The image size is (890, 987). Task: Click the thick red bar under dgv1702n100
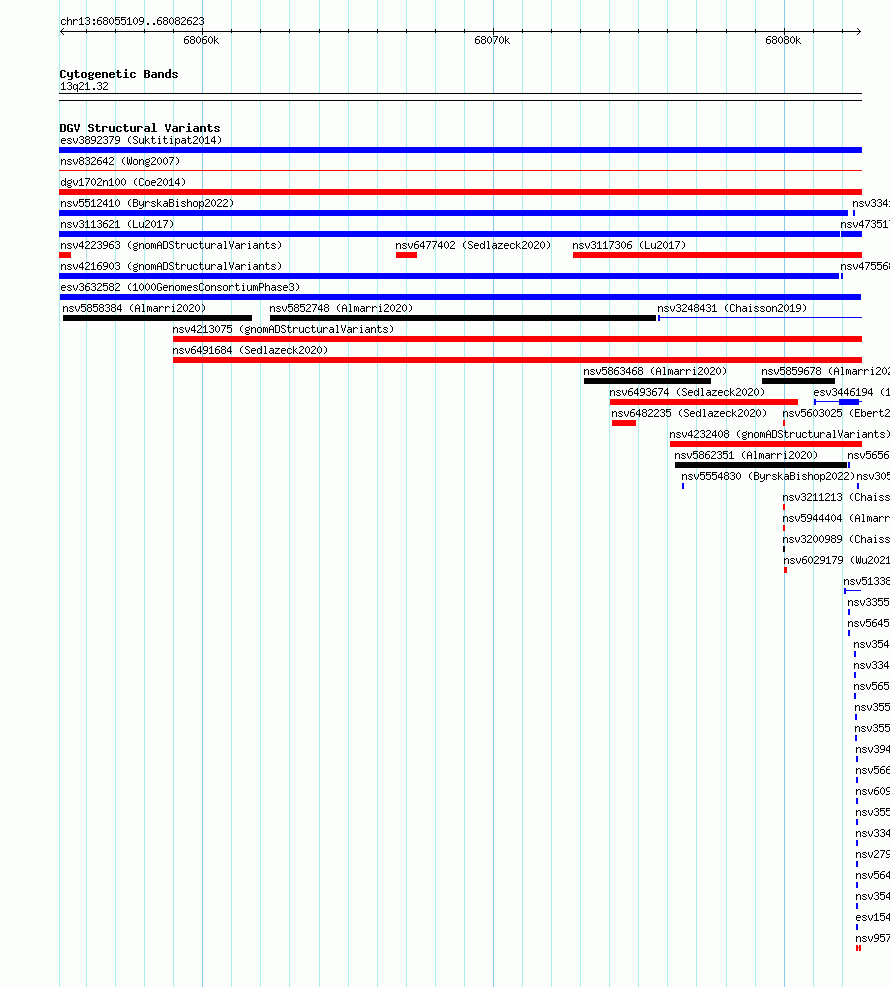pyautogui.click(x=460, y=192)
